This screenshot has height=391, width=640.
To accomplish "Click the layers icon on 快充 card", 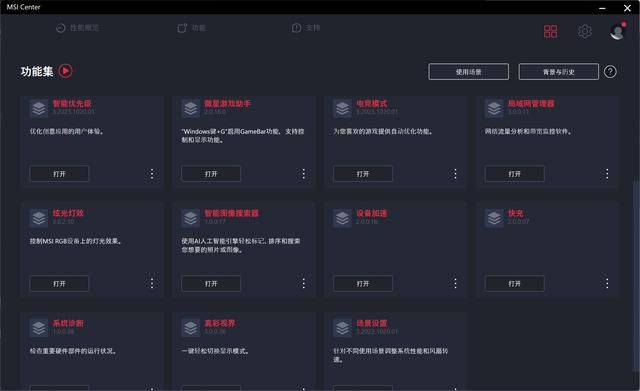I will click(x=494, y=218).
